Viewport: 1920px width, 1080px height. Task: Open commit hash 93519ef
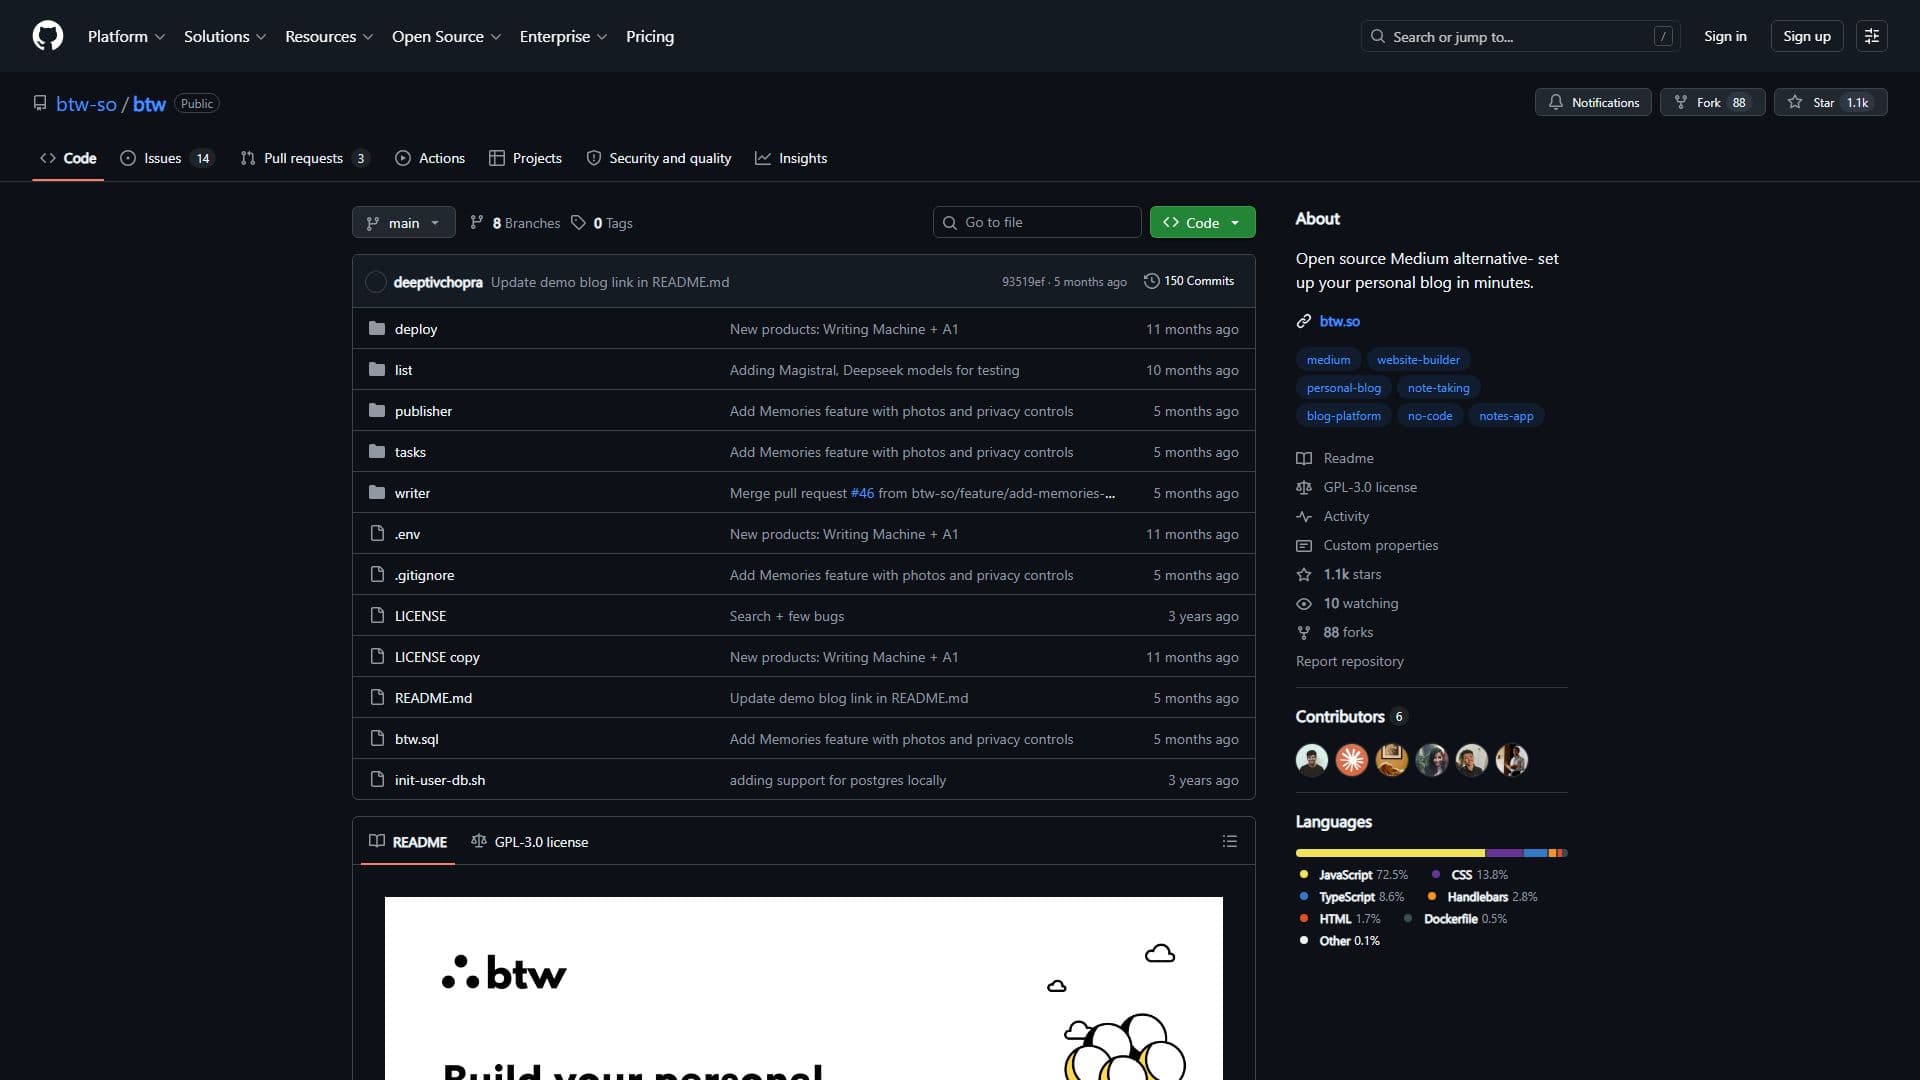coord(1023,282)
